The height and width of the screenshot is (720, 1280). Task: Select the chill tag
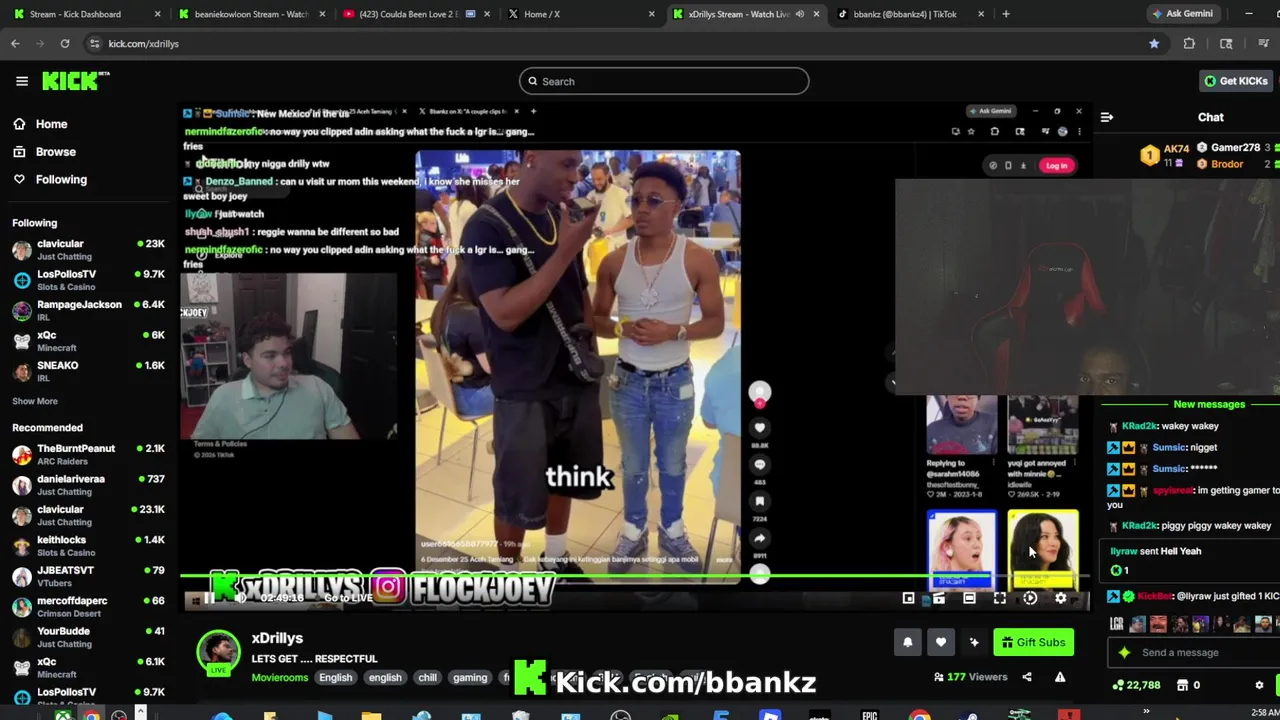[427, 678]
